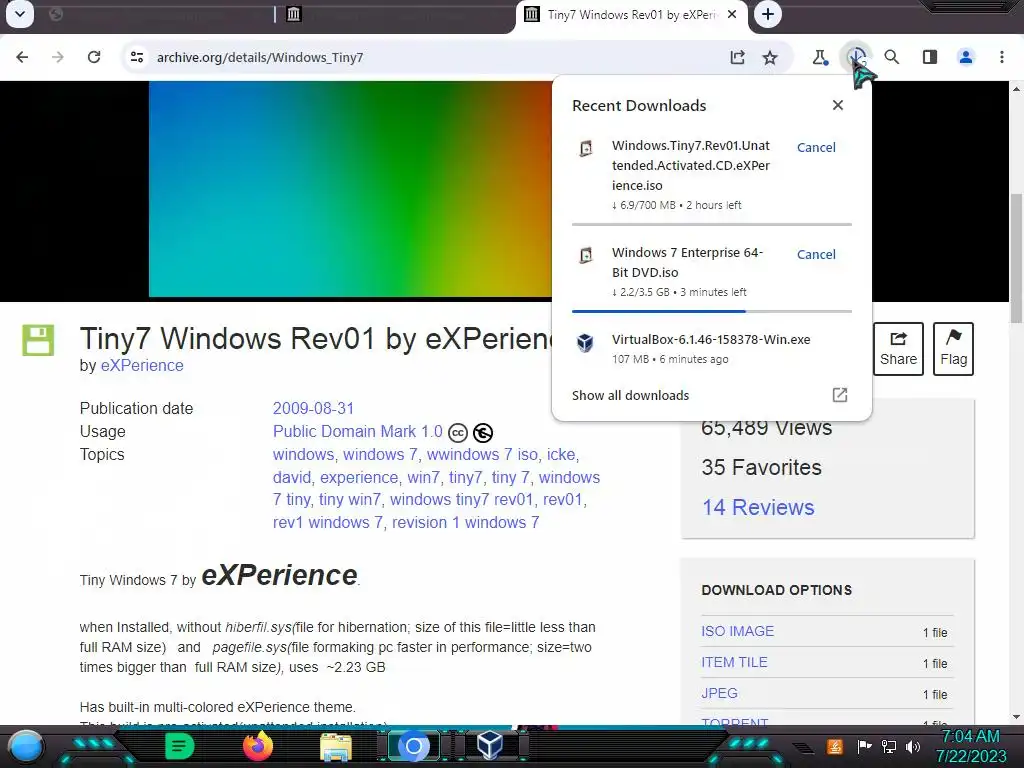Click the 'rev1 windows 7' topic link
1024x768 pixels.
(x=328, y=523)
